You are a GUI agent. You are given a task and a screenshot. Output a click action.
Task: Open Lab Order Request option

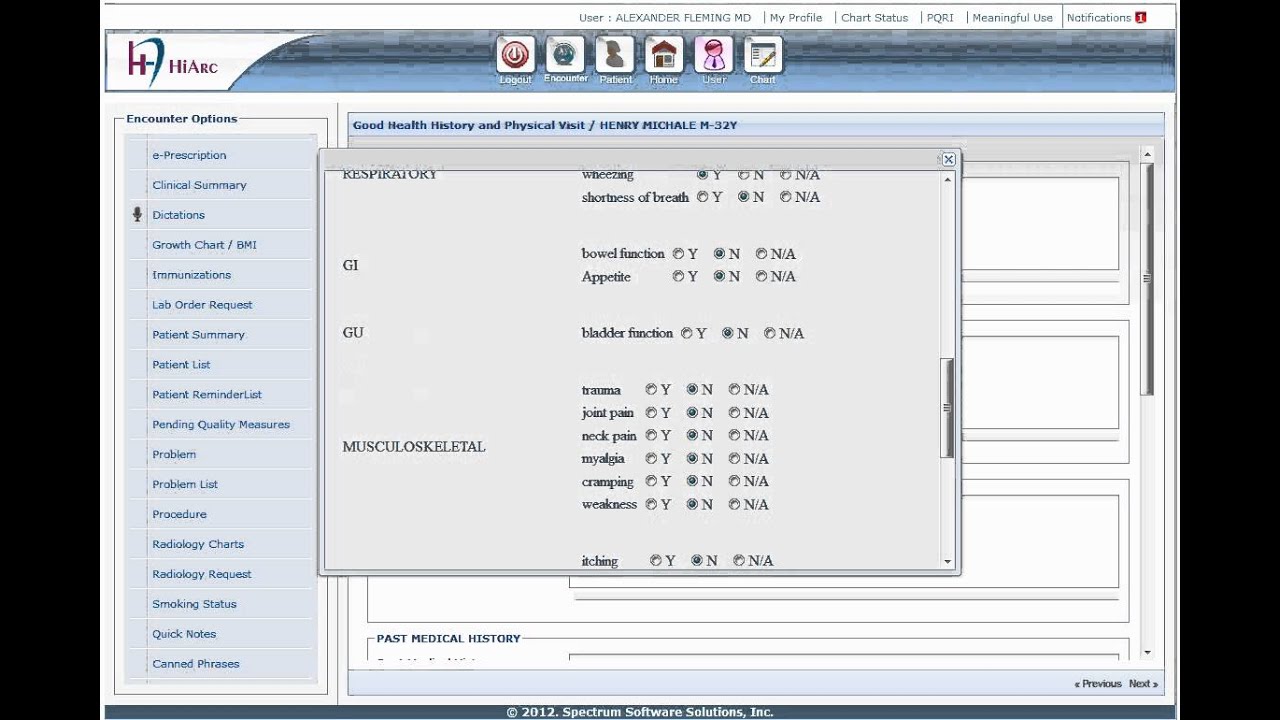[x=202, y=305]
